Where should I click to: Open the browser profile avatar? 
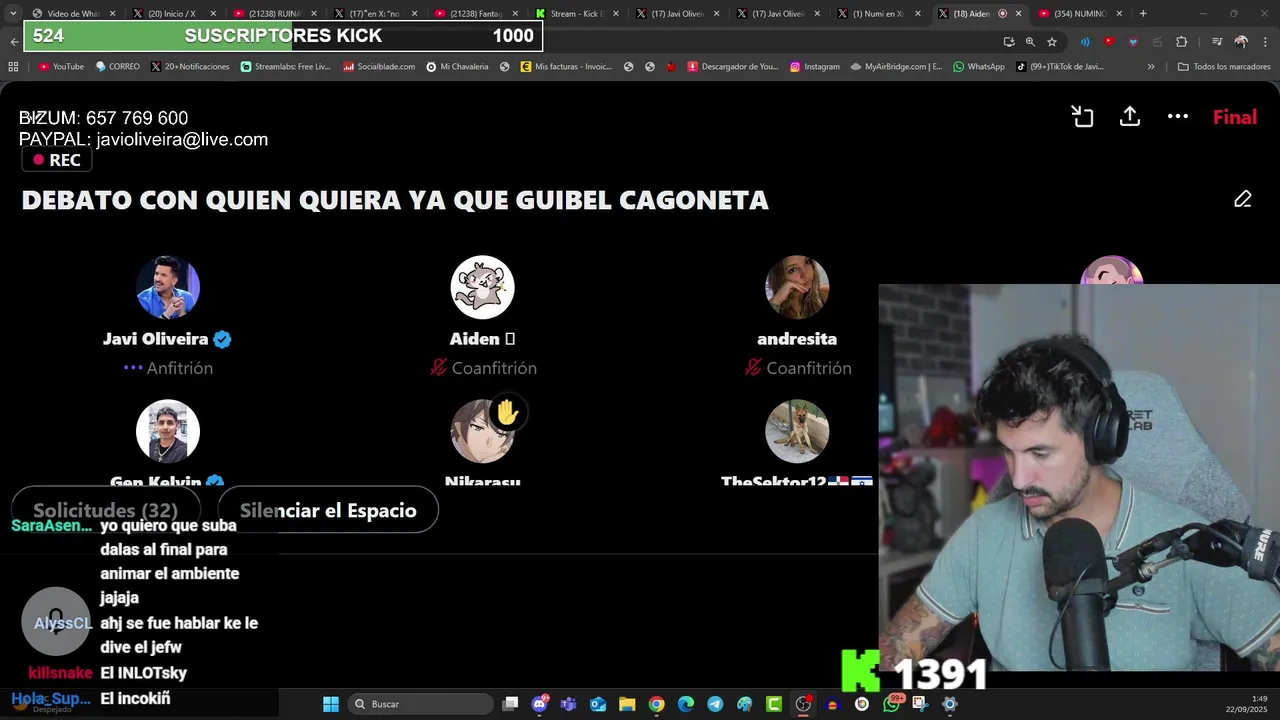[1241, 42]
